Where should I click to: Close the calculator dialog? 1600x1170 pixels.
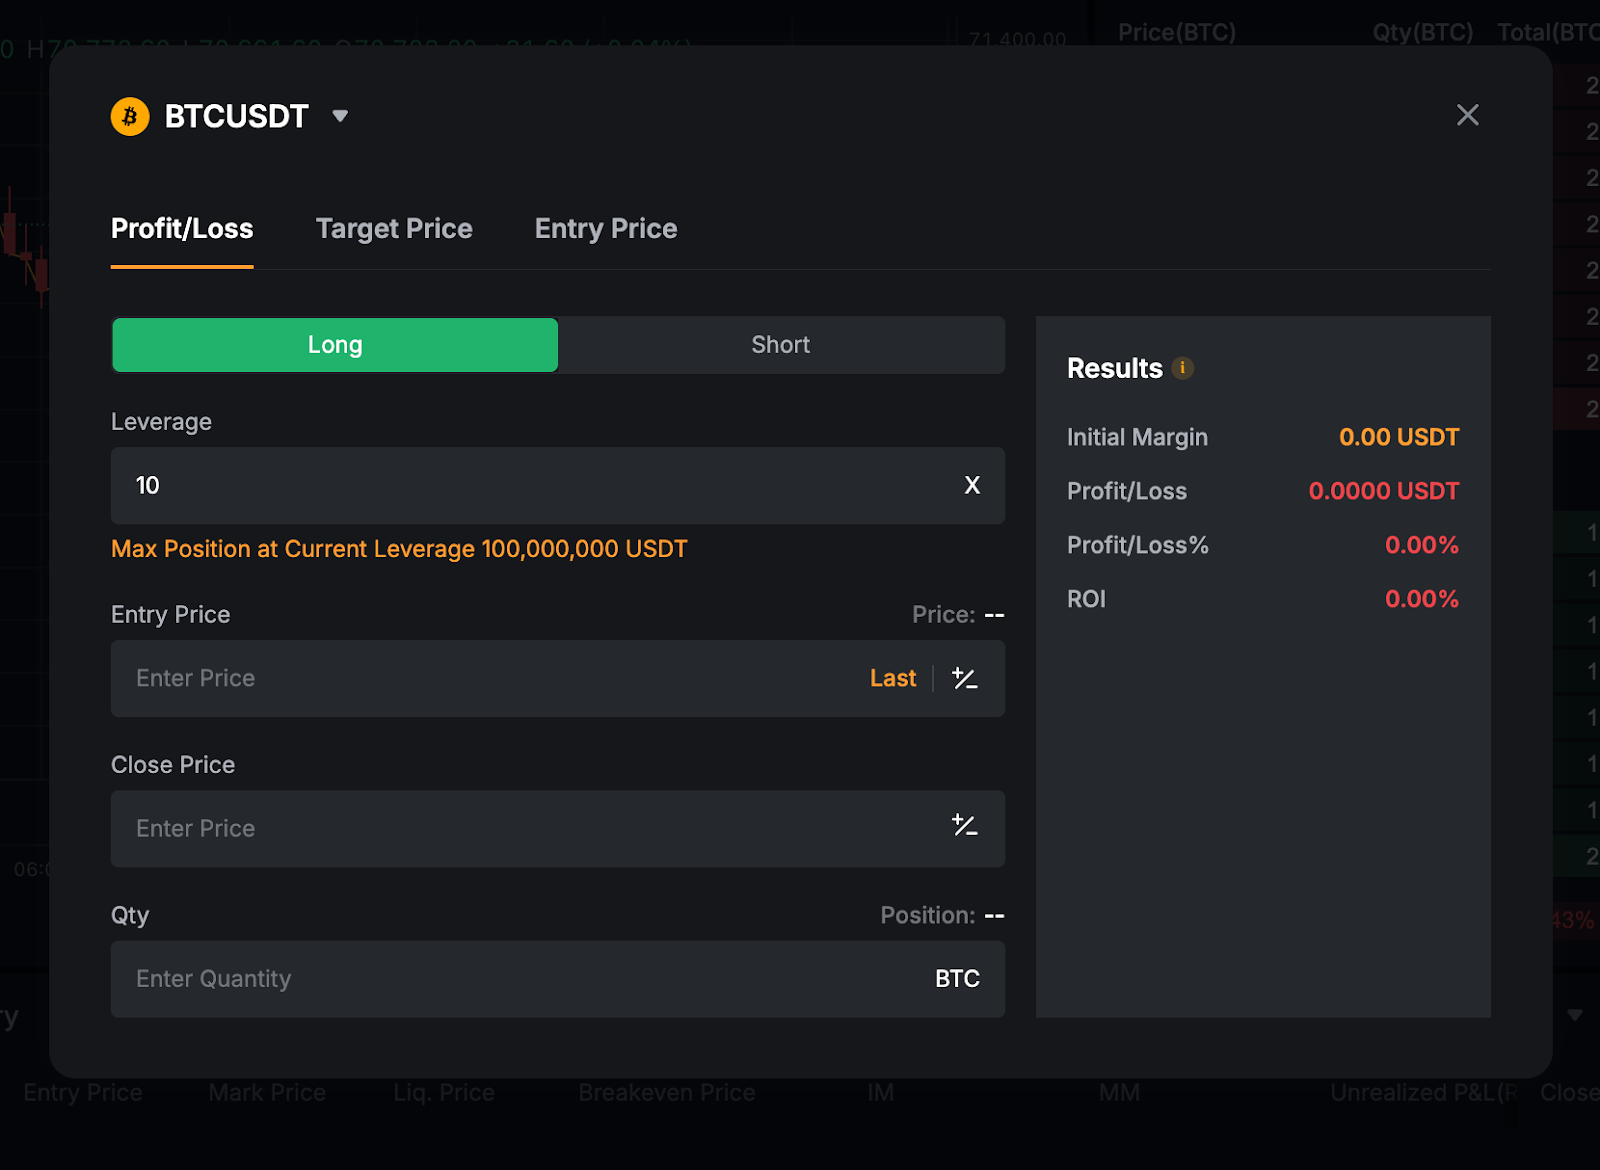click(1467, 115)
